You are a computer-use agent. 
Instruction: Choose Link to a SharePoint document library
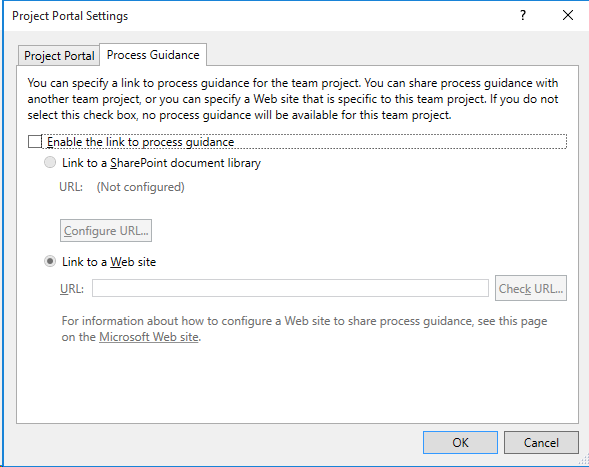point(50,163)
